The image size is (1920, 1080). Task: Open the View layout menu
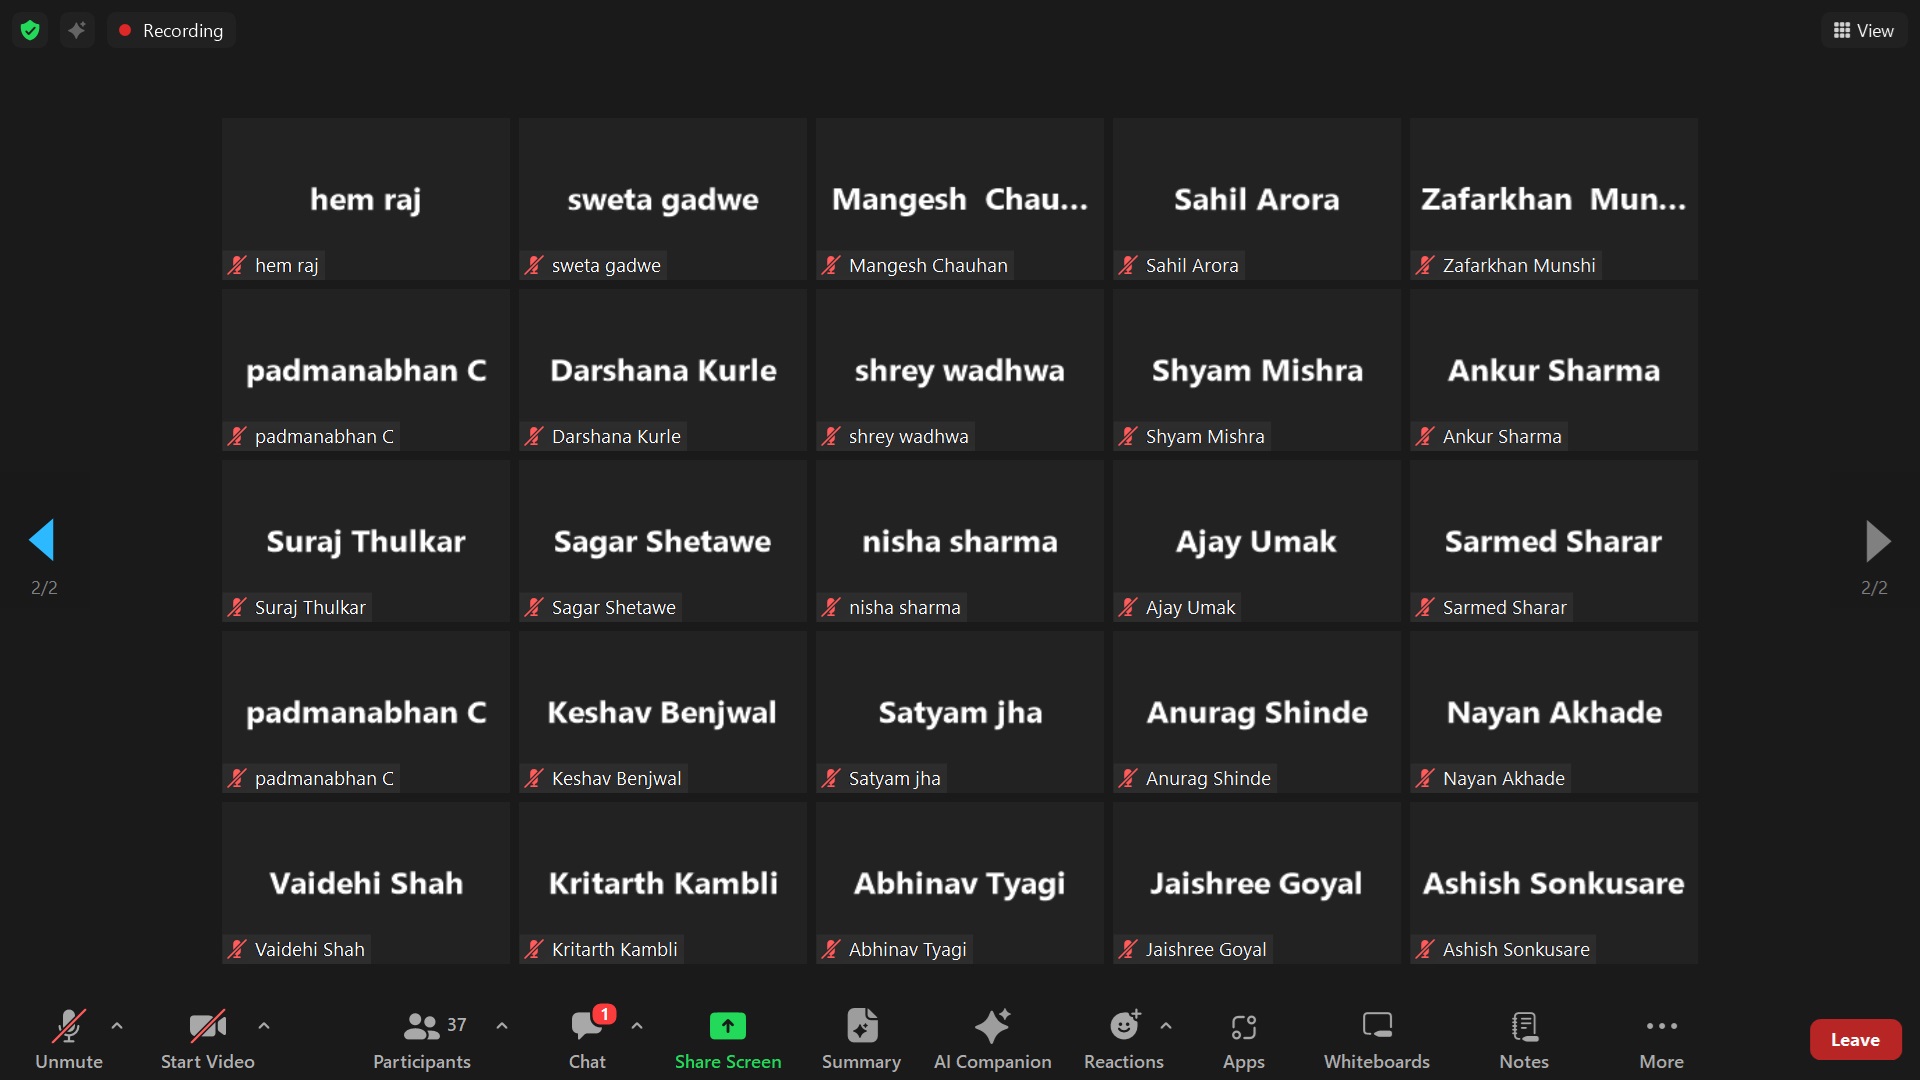(1863, 30)
